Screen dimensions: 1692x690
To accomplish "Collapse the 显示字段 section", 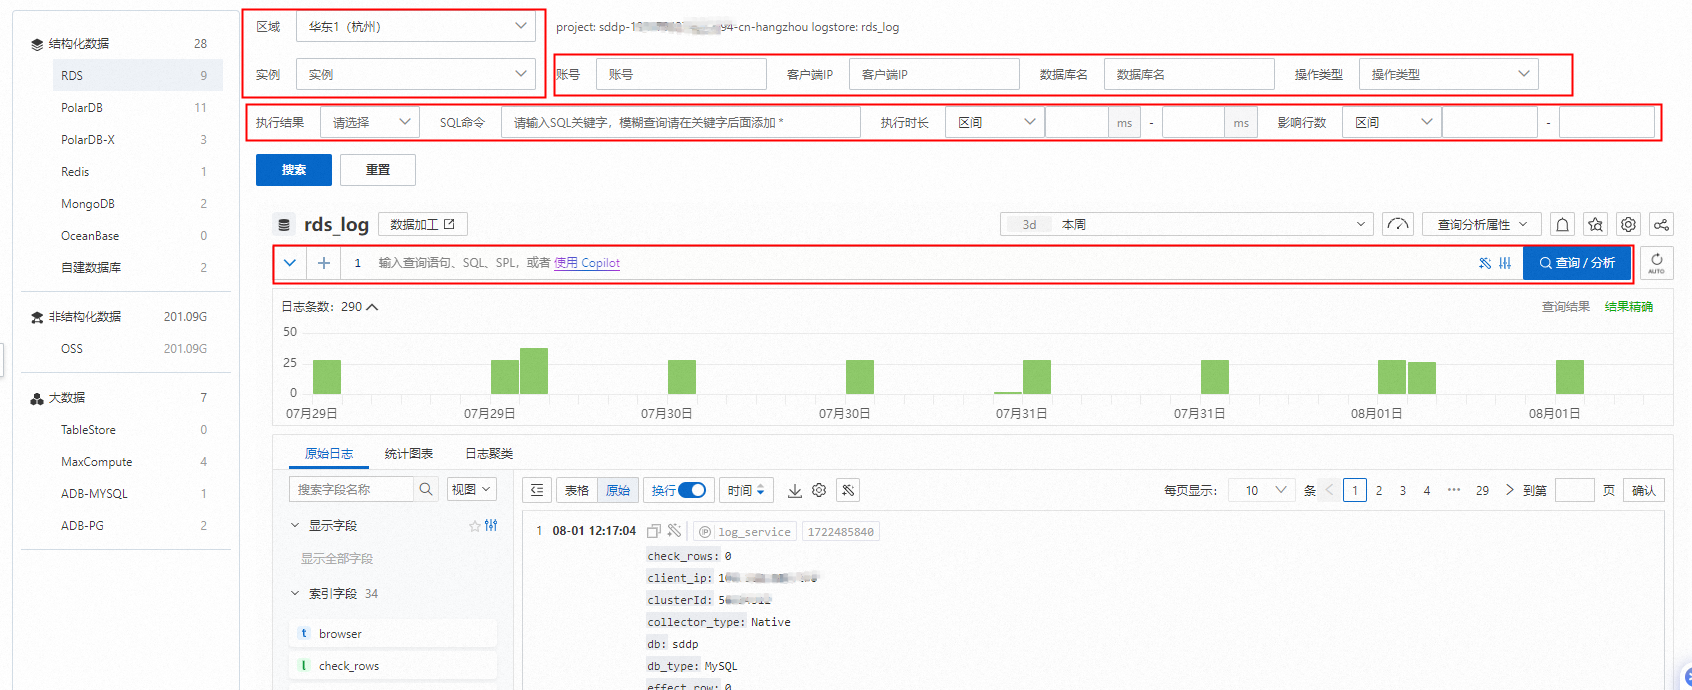I will coord(295,525).
